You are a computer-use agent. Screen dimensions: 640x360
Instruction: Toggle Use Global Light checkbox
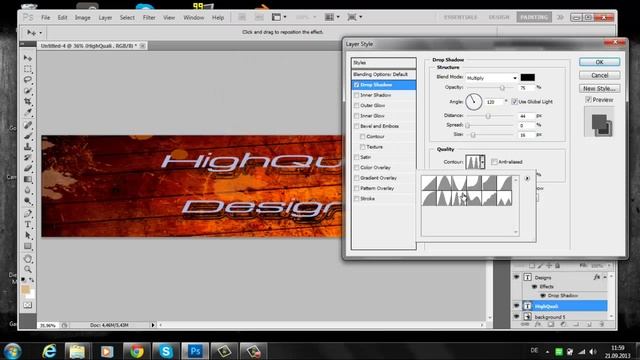514,102
